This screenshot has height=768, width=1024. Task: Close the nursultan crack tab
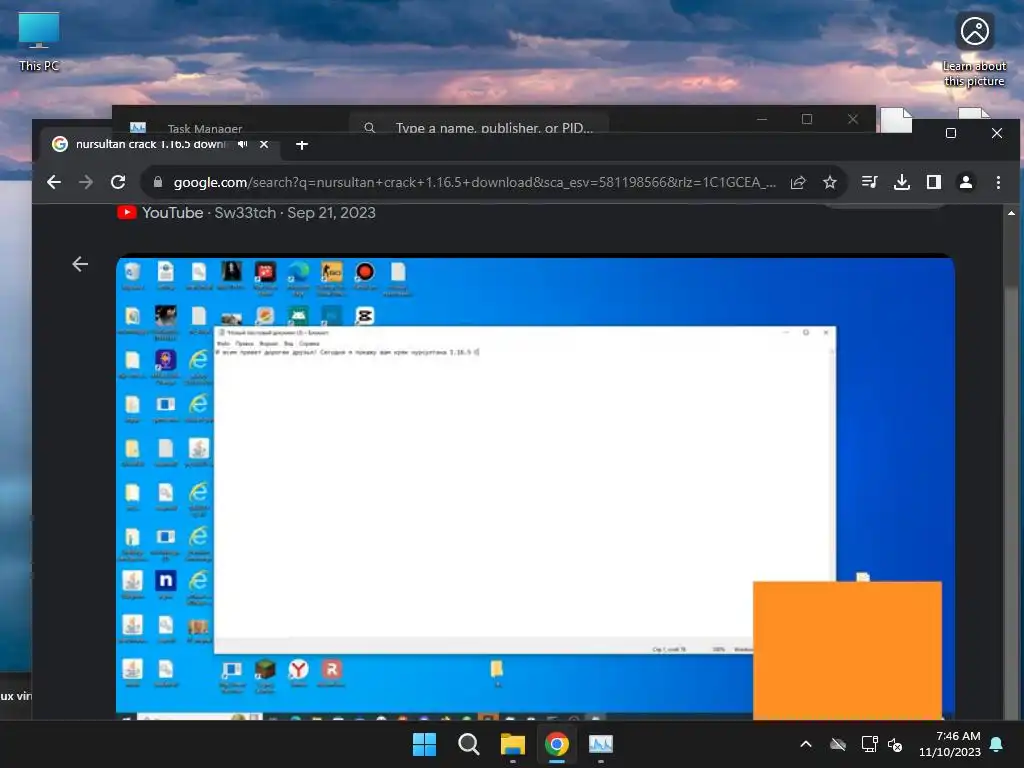264,144
